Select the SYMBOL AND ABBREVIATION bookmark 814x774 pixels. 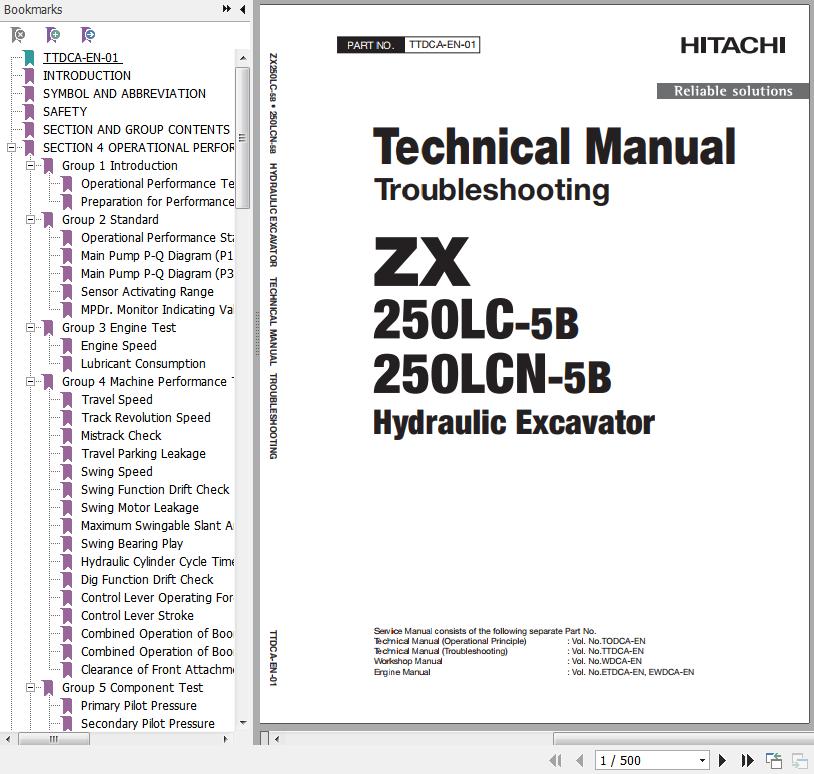click(125, 93)
